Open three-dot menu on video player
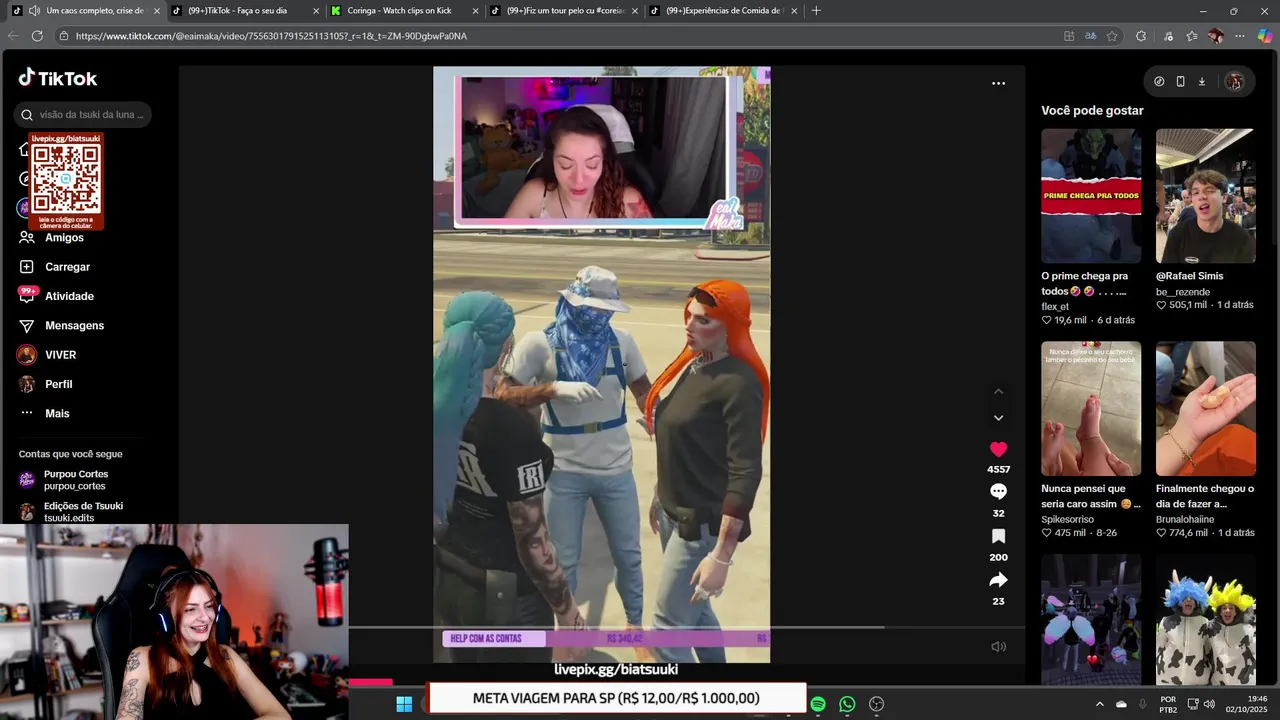 (998, 83)
